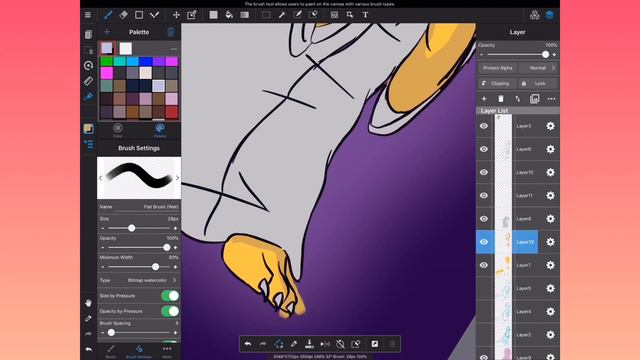This screenshot has height=360, width=640.
Task: Toggle visibility of Layer3
Action: click(484, 126)
